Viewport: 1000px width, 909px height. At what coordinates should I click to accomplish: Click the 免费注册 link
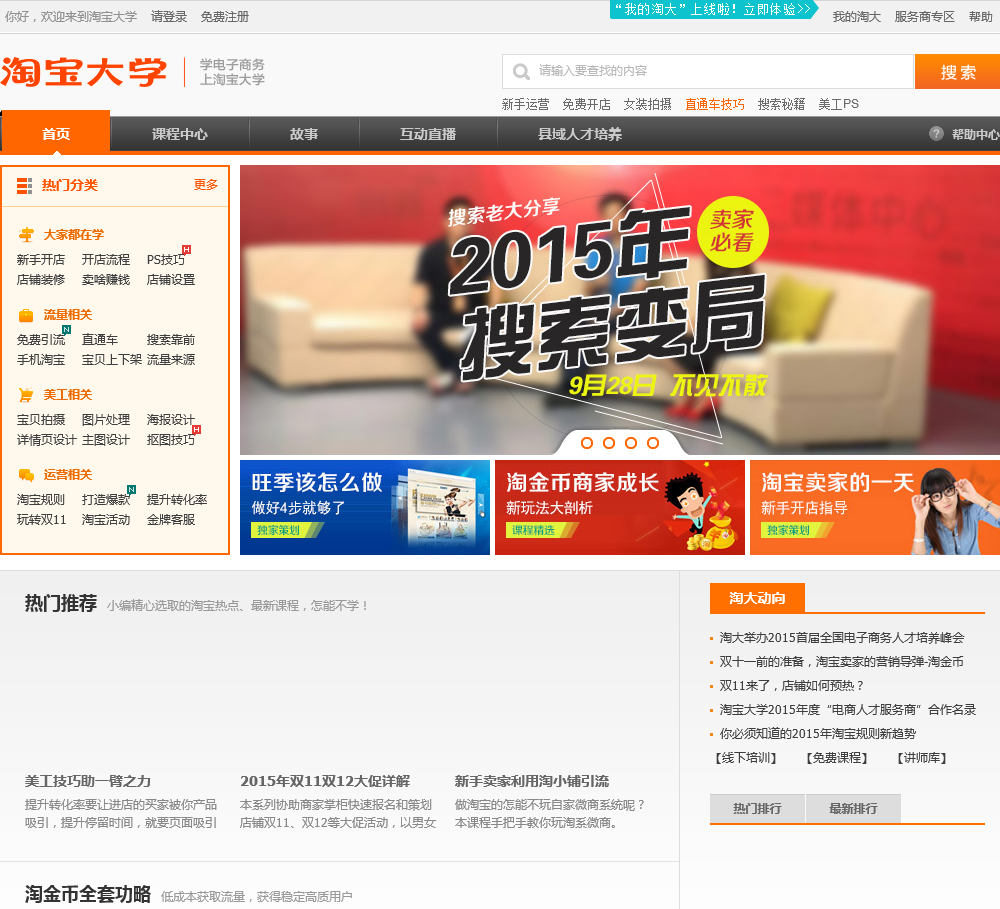224,17
